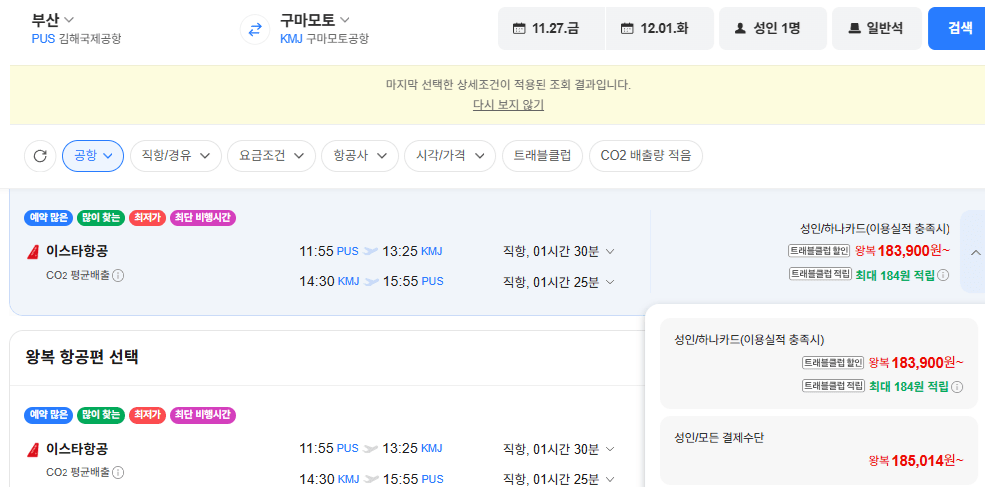Open the 시각/가격 filter dropdown
Image resolution: width=985 pixels, height=487 pixels.
[450, 156]
